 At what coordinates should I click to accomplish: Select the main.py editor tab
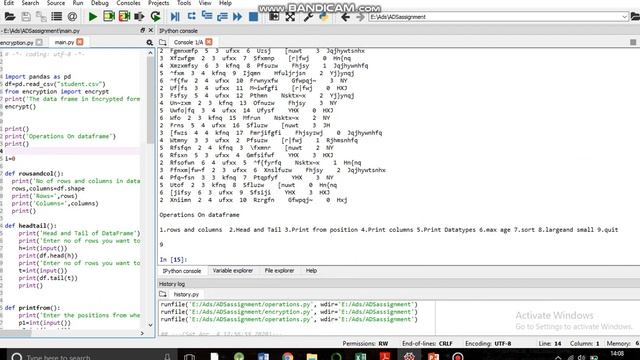click(x=64, y=42)
